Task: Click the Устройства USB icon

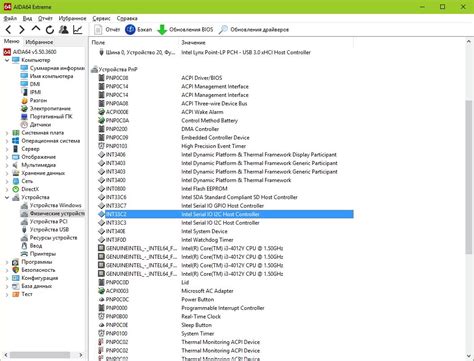Action: pyautogui.click(x=24, y=230)
